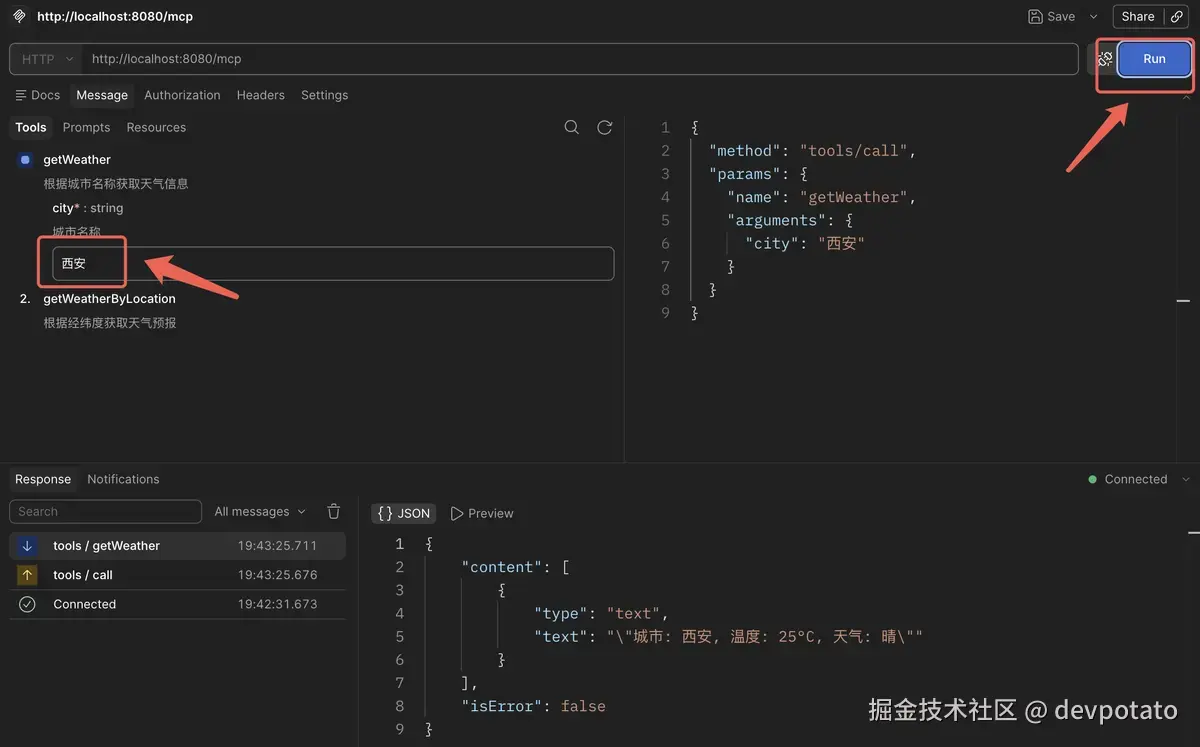Open the Response tab
The width and height of the screenshot is (1200, 747).
tap(43, 479)
